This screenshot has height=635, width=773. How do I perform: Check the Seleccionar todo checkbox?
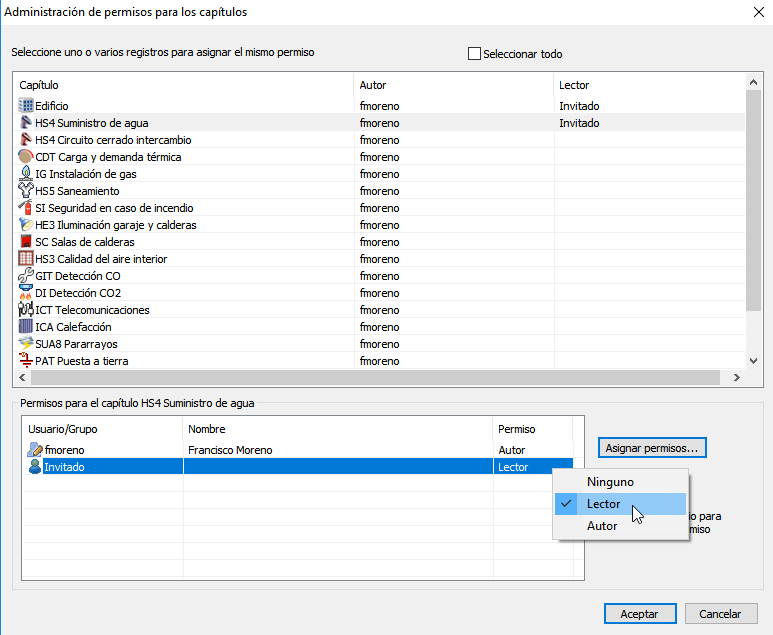click(x=474, y=53)
